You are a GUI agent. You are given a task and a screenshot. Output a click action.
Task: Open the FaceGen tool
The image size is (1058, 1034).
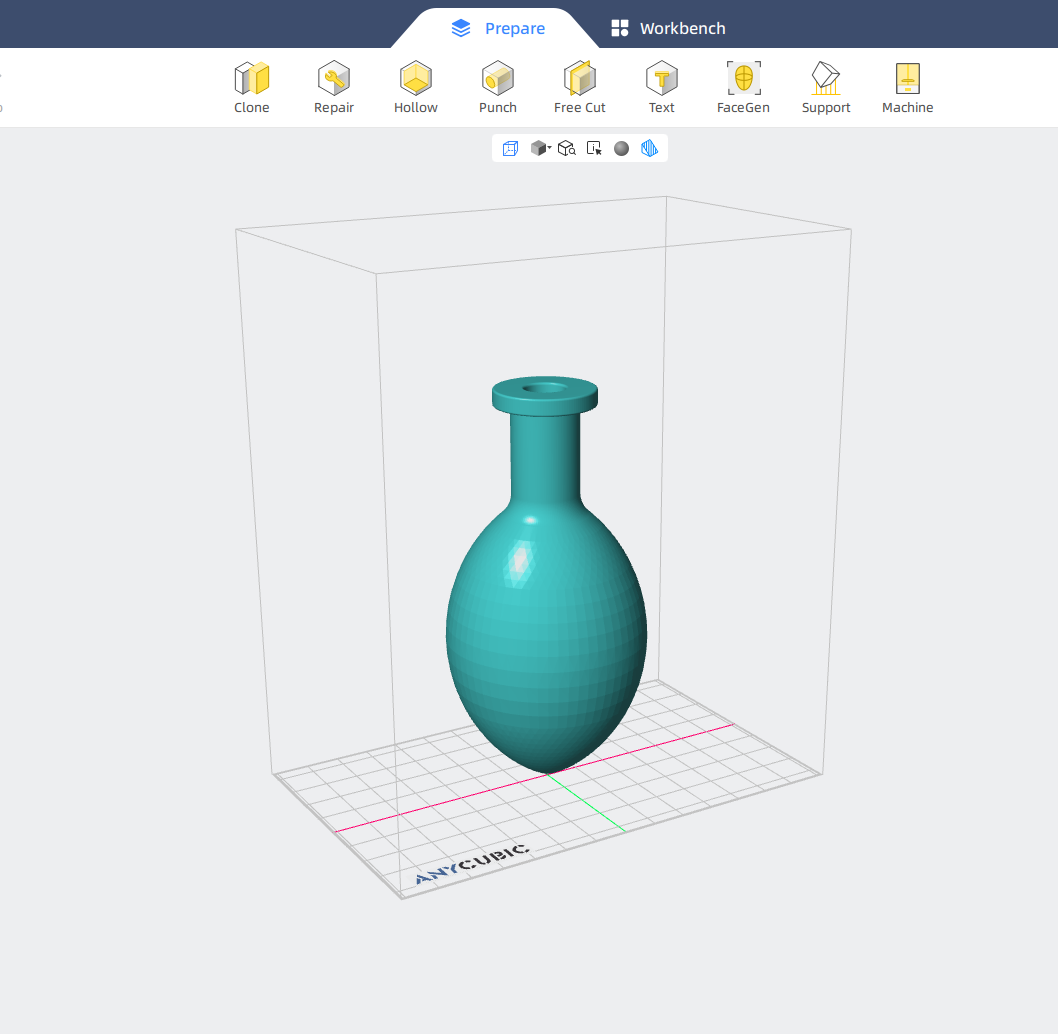pyautogui.click(x=743, y=88)
